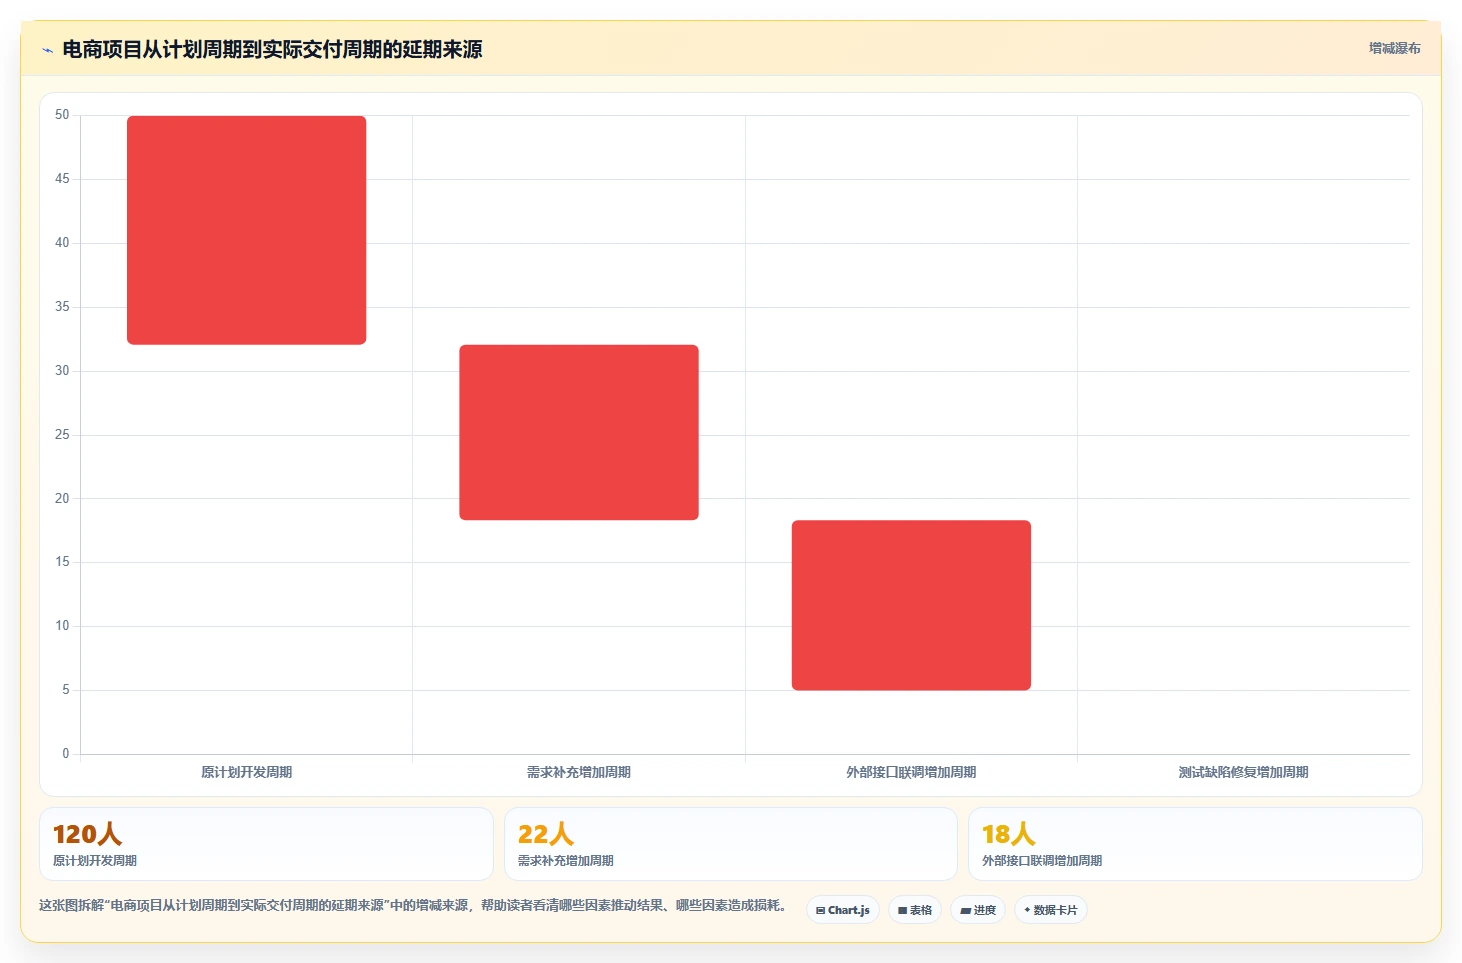The width and height of the screenshot is (1462, 963).
Task: Select the 数据卡片 tag
Action: (1051, 910)
